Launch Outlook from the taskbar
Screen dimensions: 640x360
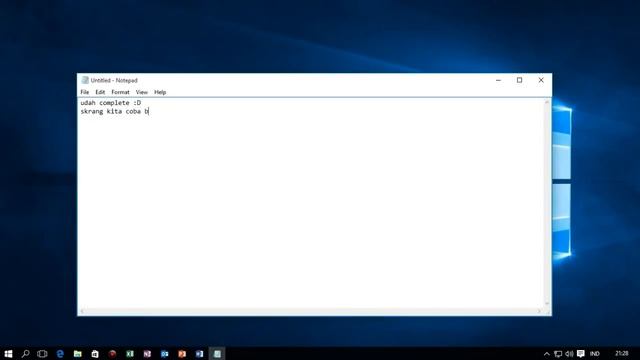point(164,353)
